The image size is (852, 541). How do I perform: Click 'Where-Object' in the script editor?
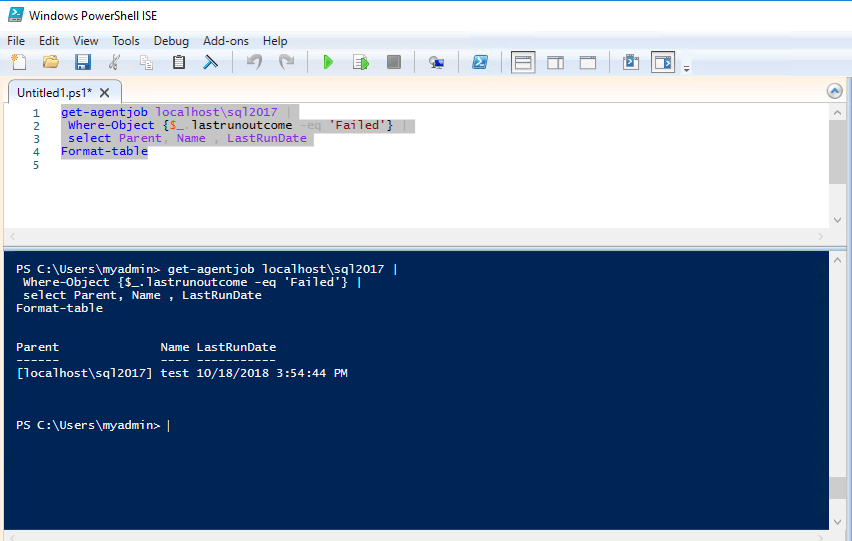[111, 125]
